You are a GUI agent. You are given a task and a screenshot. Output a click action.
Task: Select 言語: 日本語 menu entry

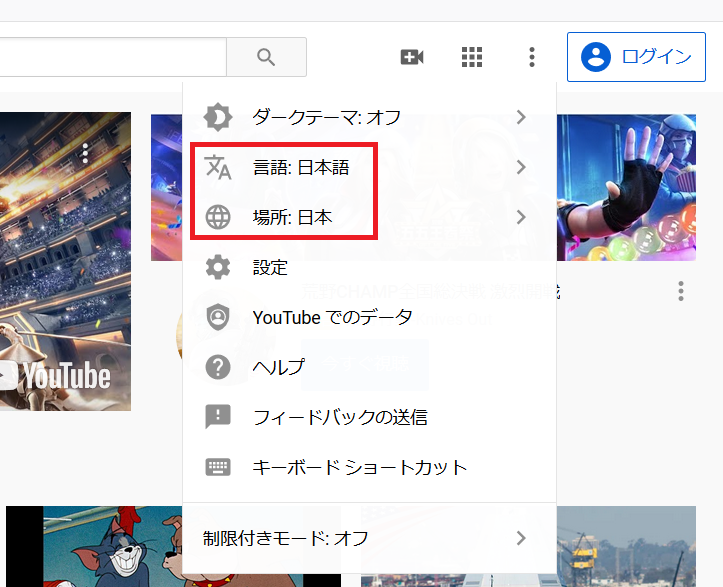[x=369, y=167]
